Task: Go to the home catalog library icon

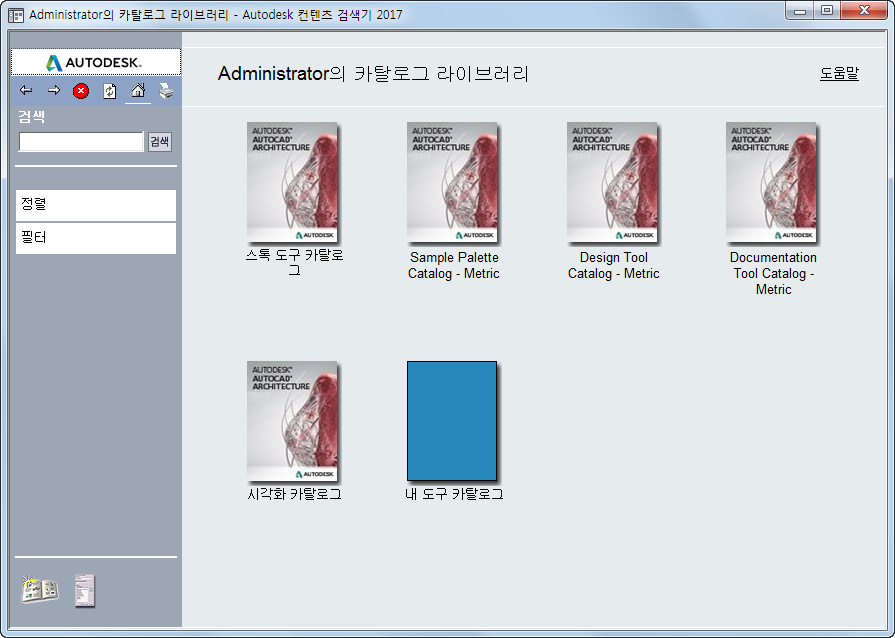Action: click(138, 91)
